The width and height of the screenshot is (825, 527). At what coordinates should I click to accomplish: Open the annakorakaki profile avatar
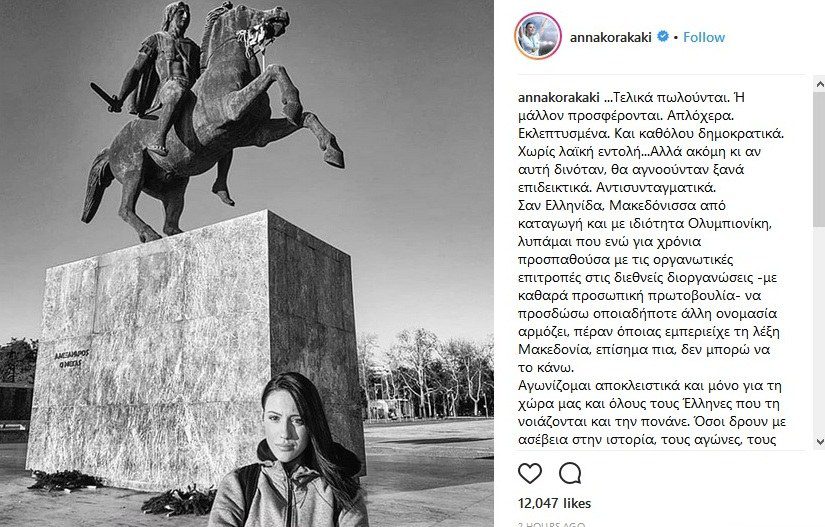(538, 37)
